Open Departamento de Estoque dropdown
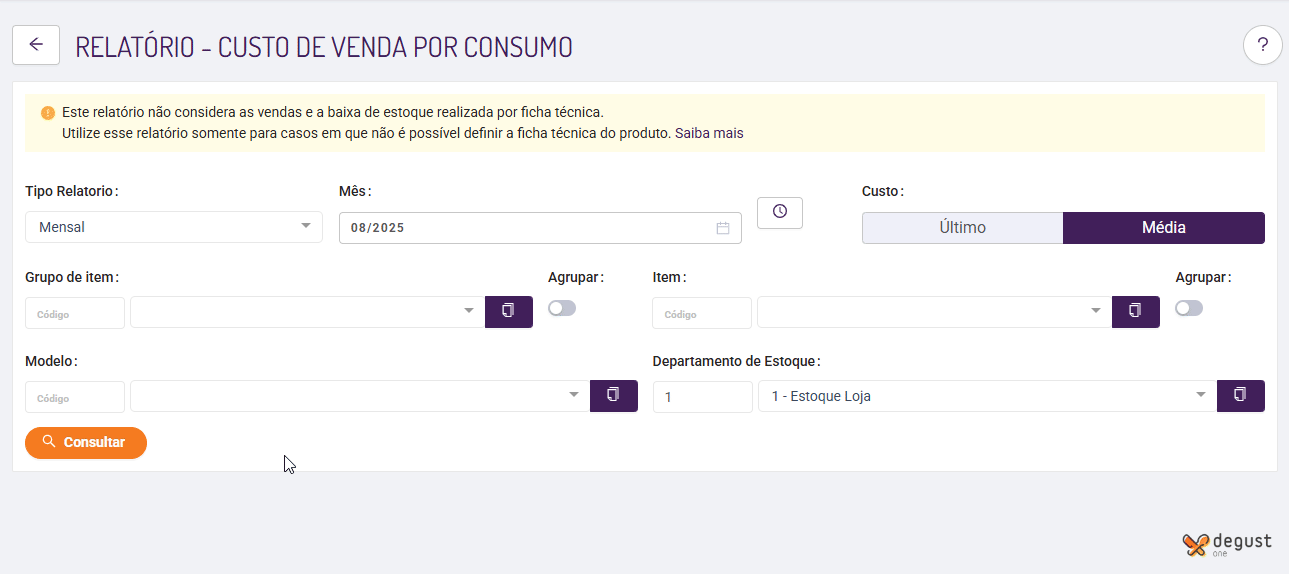1289x574 pixels. coord(986,396)
